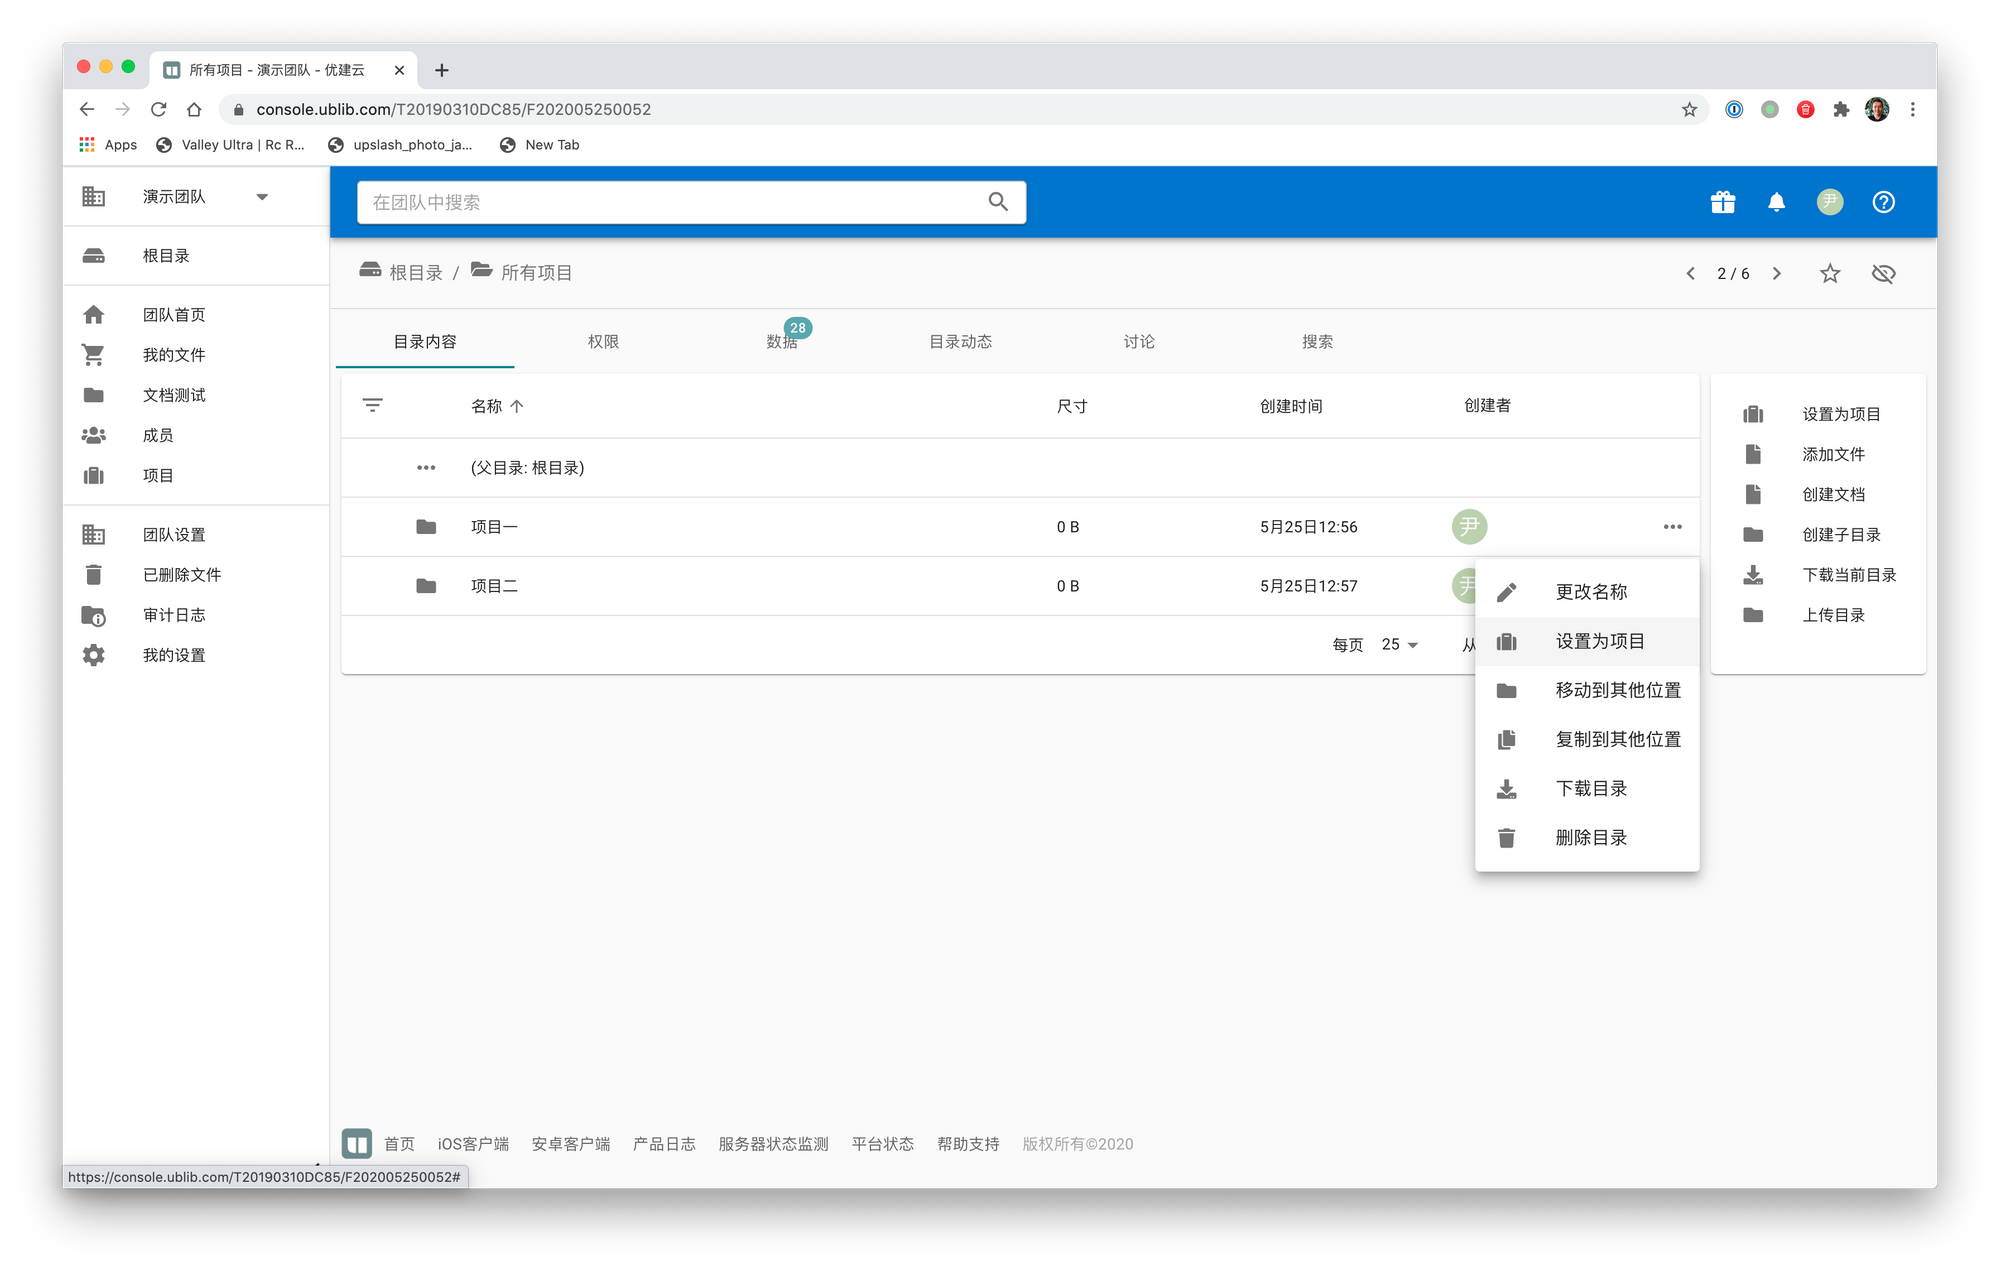Click 创建子目录 in the right panel
Viewport: 2000px width, 1271px height.
(1840, 535)
